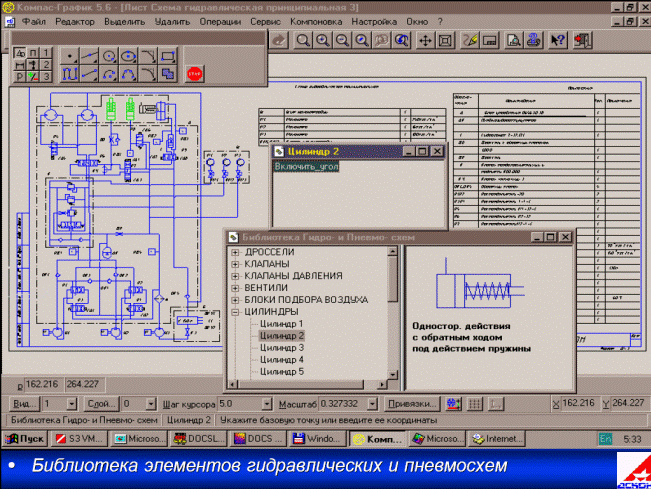Select the spline curve tool
The width and height of the screenshot is (651, 489).
pyautogui.click(x=128, y=74)
